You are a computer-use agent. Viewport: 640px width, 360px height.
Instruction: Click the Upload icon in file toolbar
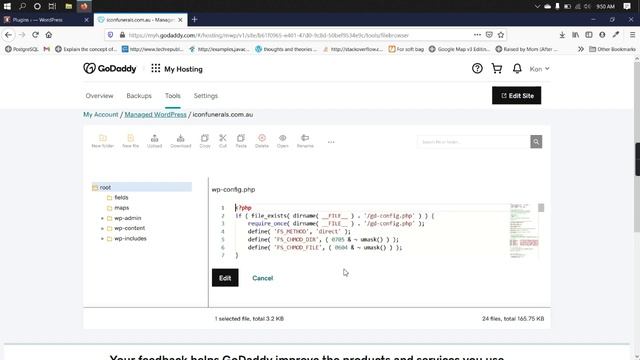154,141
